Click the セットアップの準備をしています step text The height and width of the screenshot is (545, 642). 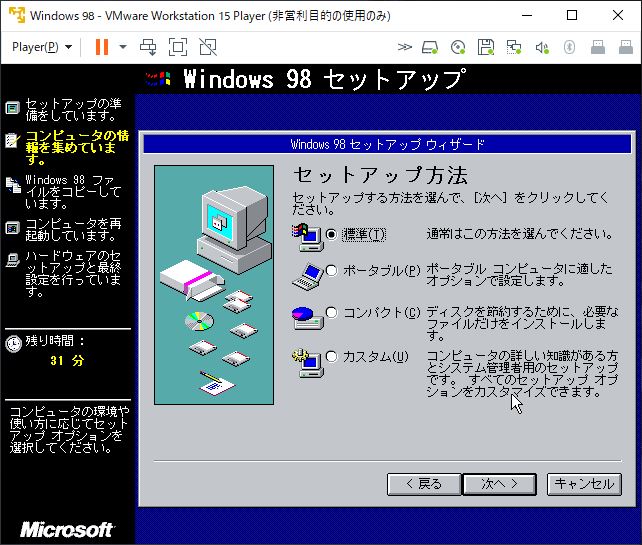pos(74,109)
